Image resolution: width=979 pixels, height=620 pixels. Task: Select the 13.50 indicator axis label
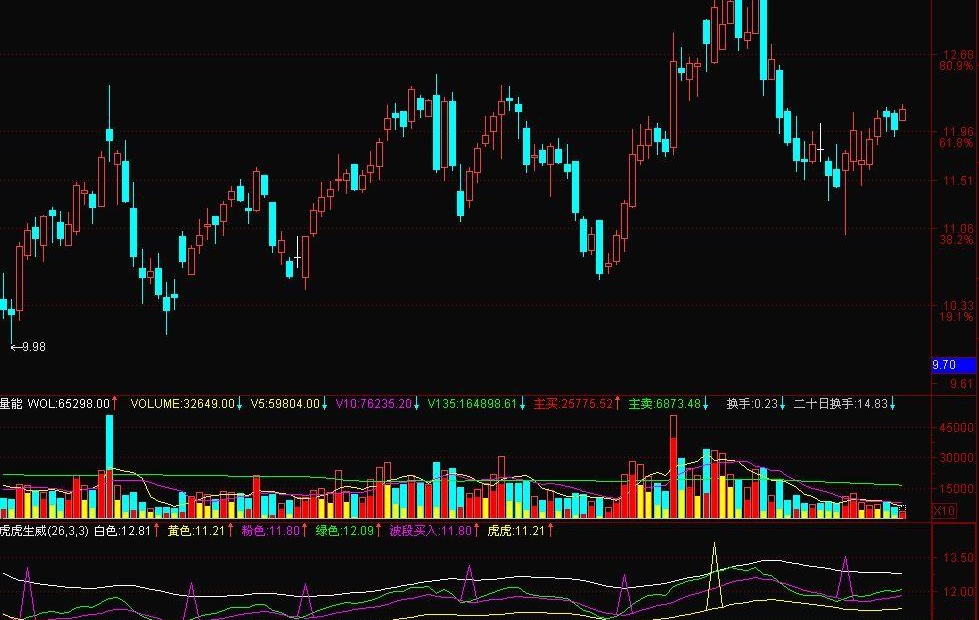958,558
